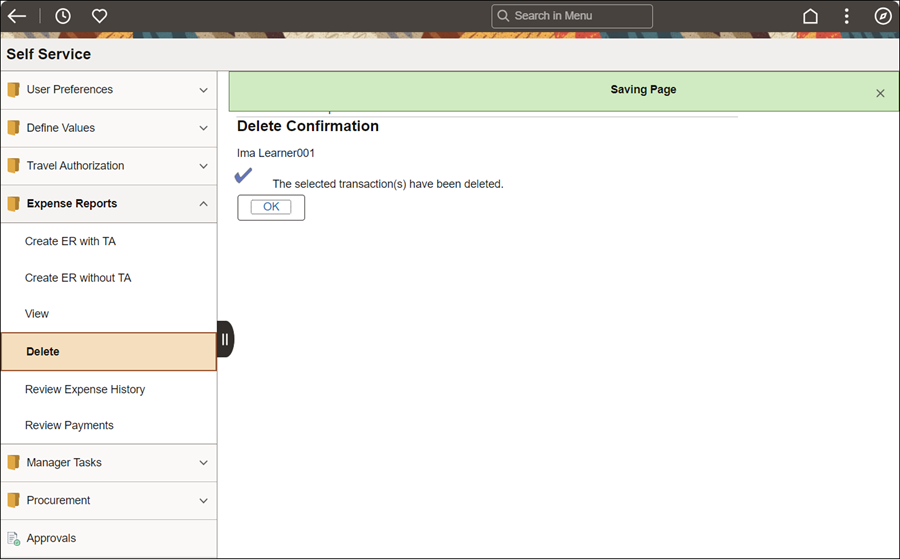This screenshot has width=900, height=559.
Task: Select Expense Reports menu section
Action: point(108,203)
